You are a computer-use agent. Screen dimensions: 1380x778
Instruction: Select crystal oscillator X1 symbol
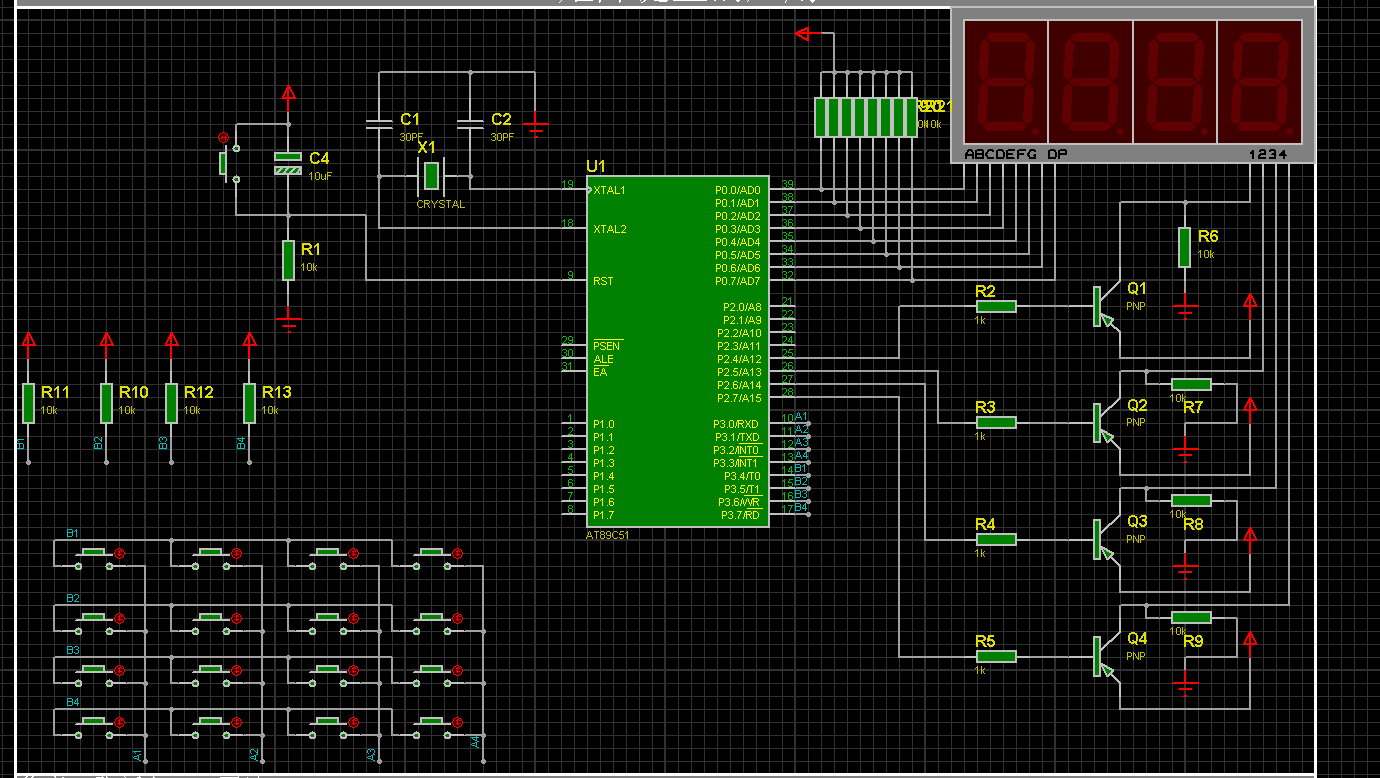coord(430,176)
